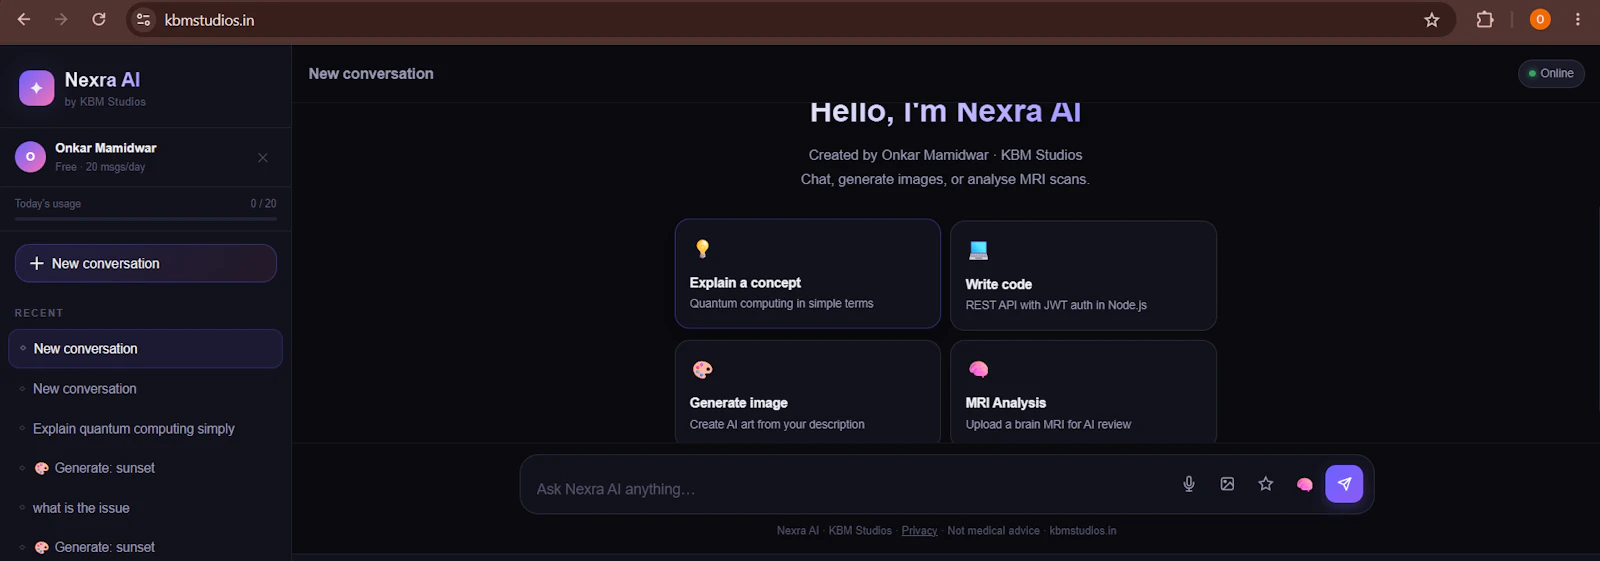Start a New conversation from sidebar button

coord(146,263)
